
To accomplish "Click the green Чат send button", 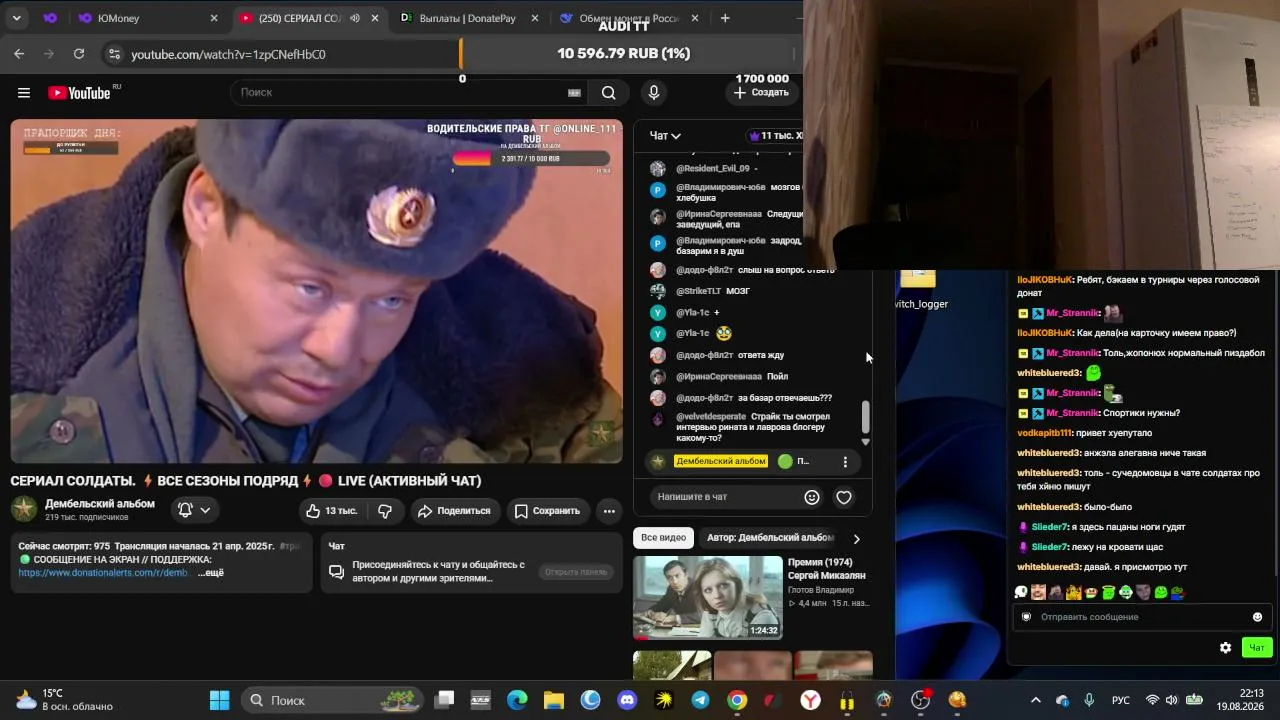I will tap(1257, 648).
